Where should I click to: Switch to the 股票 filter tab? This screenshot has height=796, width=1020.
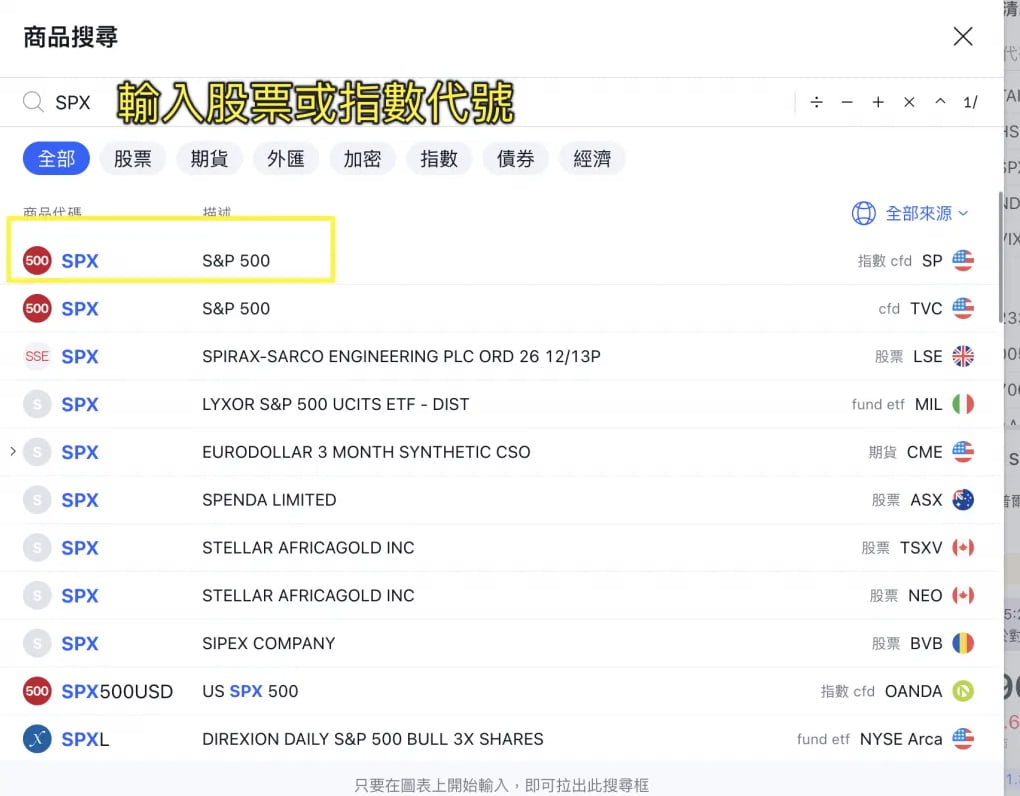tap(133, 158)
